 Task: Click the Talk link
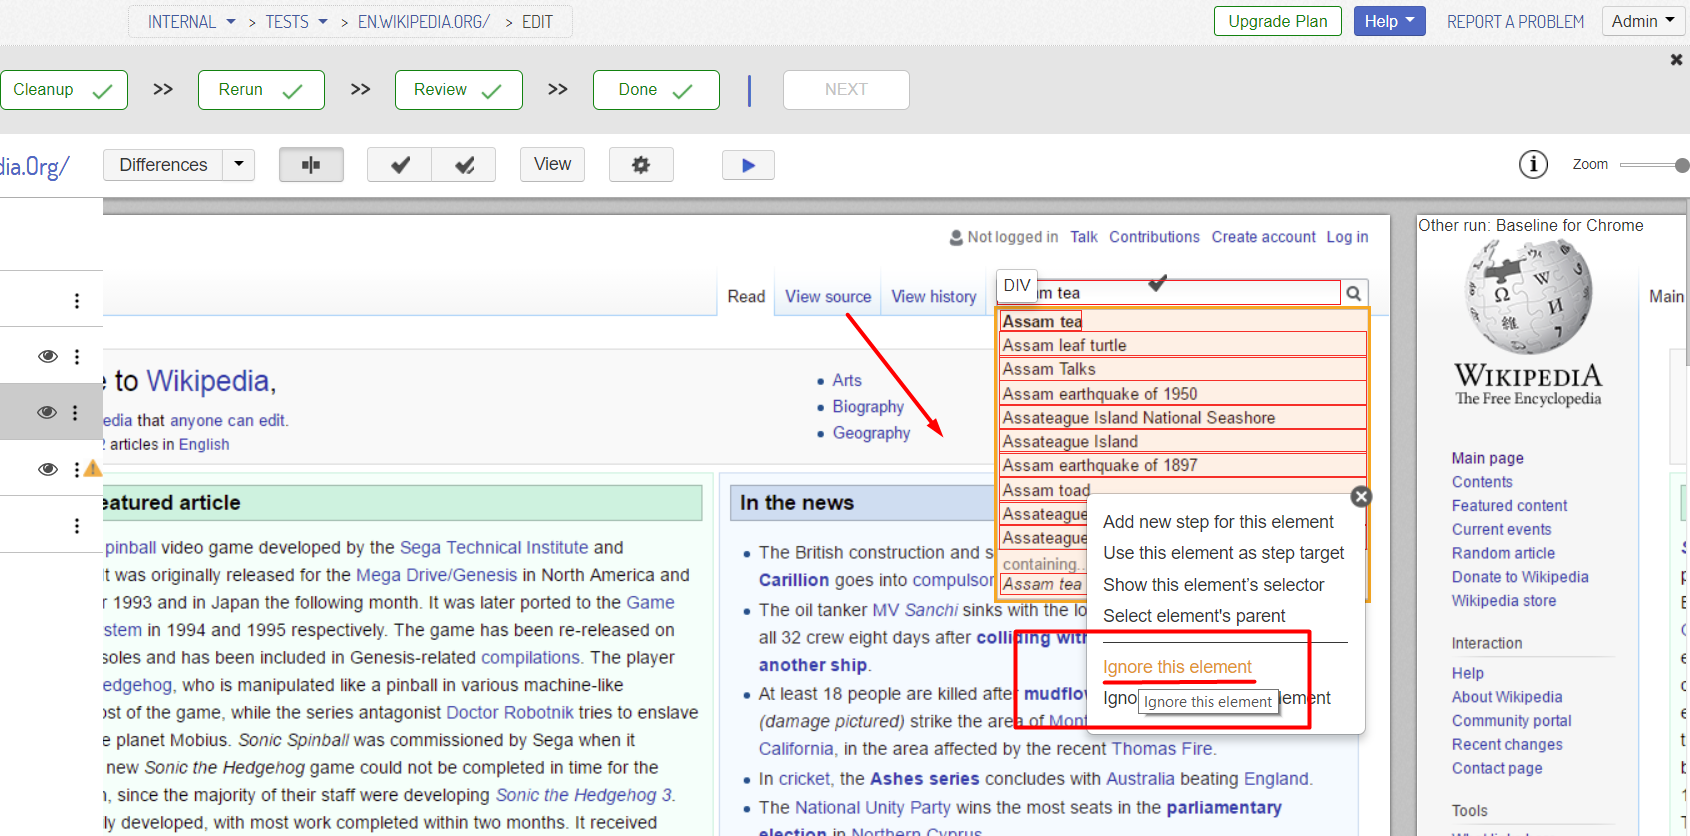pos(1083,237)
